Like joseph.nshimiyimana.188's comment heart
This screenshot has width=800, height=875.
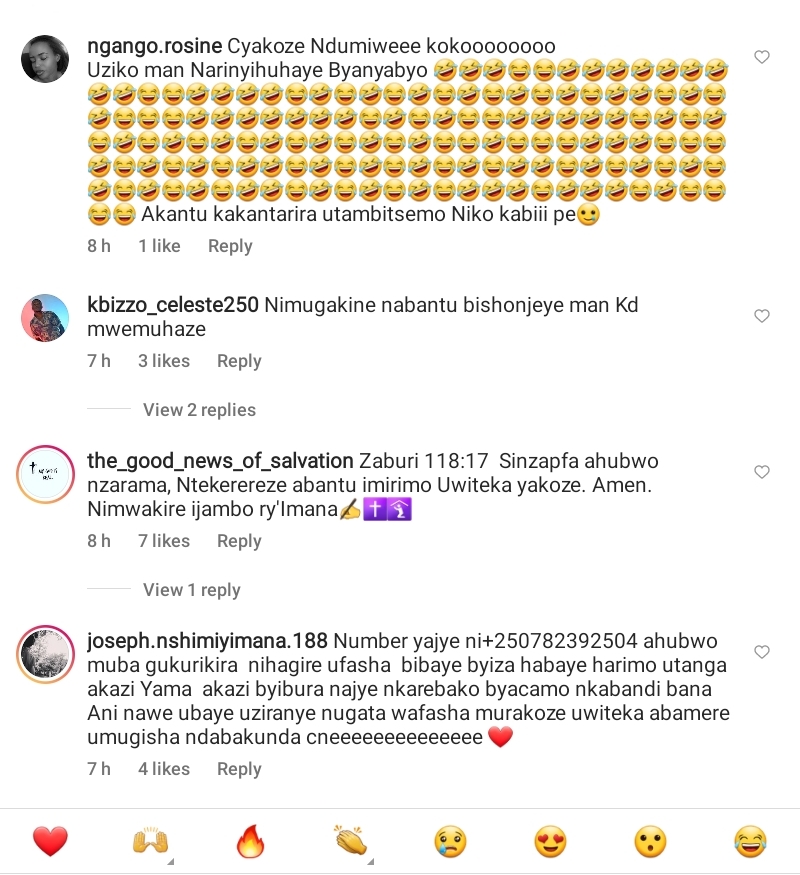[762, 652]
